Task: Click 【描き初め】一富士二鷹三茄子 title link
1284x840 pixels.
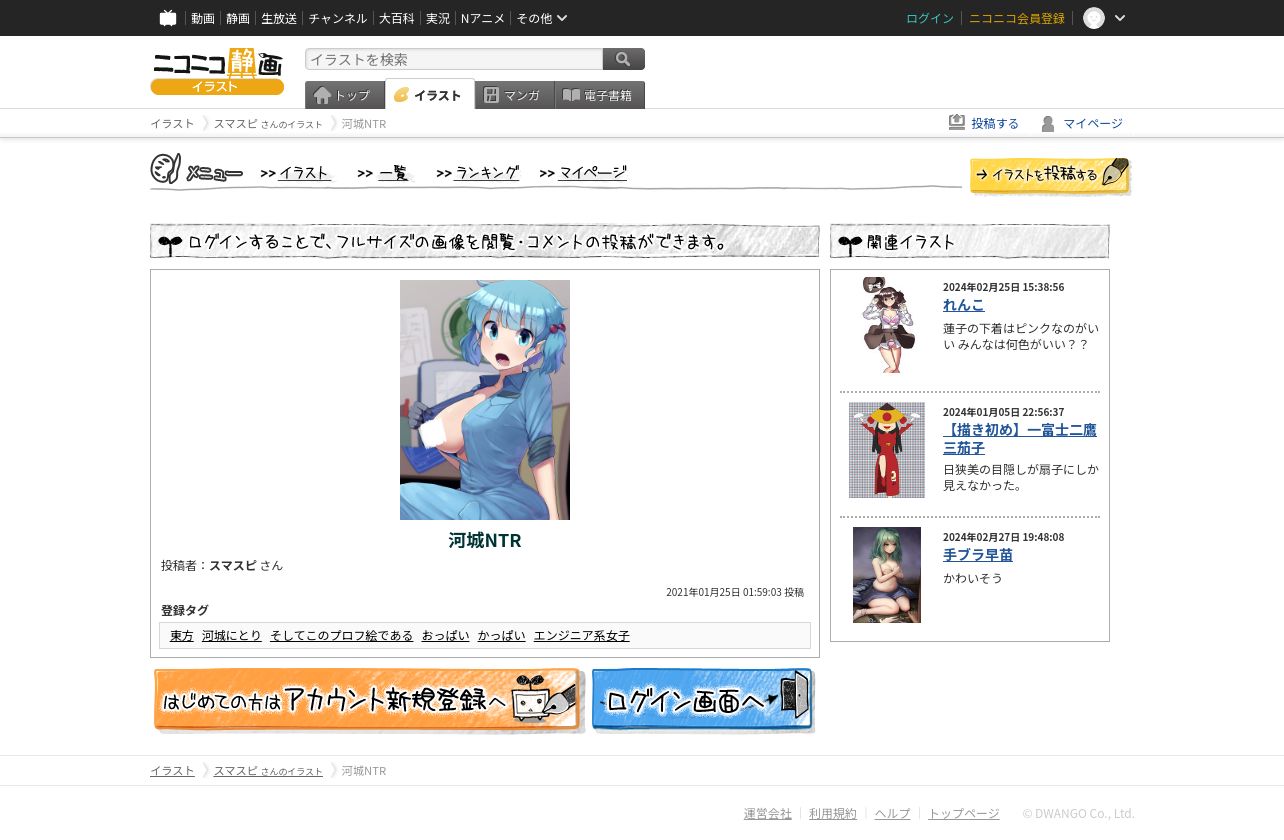Action: tap(1020, 438)
